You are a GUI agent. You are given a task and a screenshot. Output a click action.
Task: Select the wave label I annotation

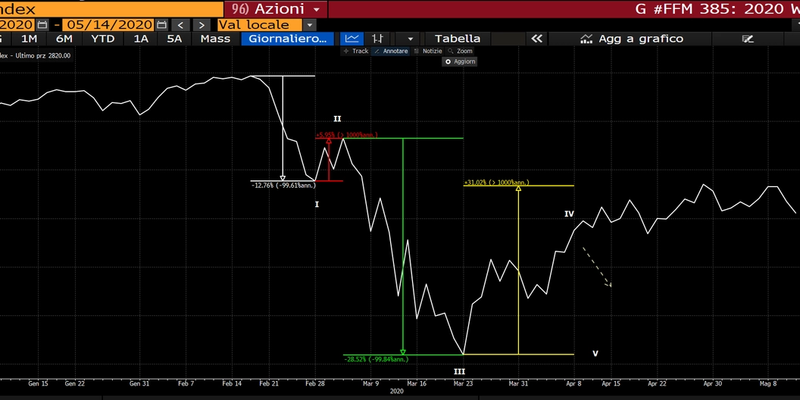tap(317, 205)
